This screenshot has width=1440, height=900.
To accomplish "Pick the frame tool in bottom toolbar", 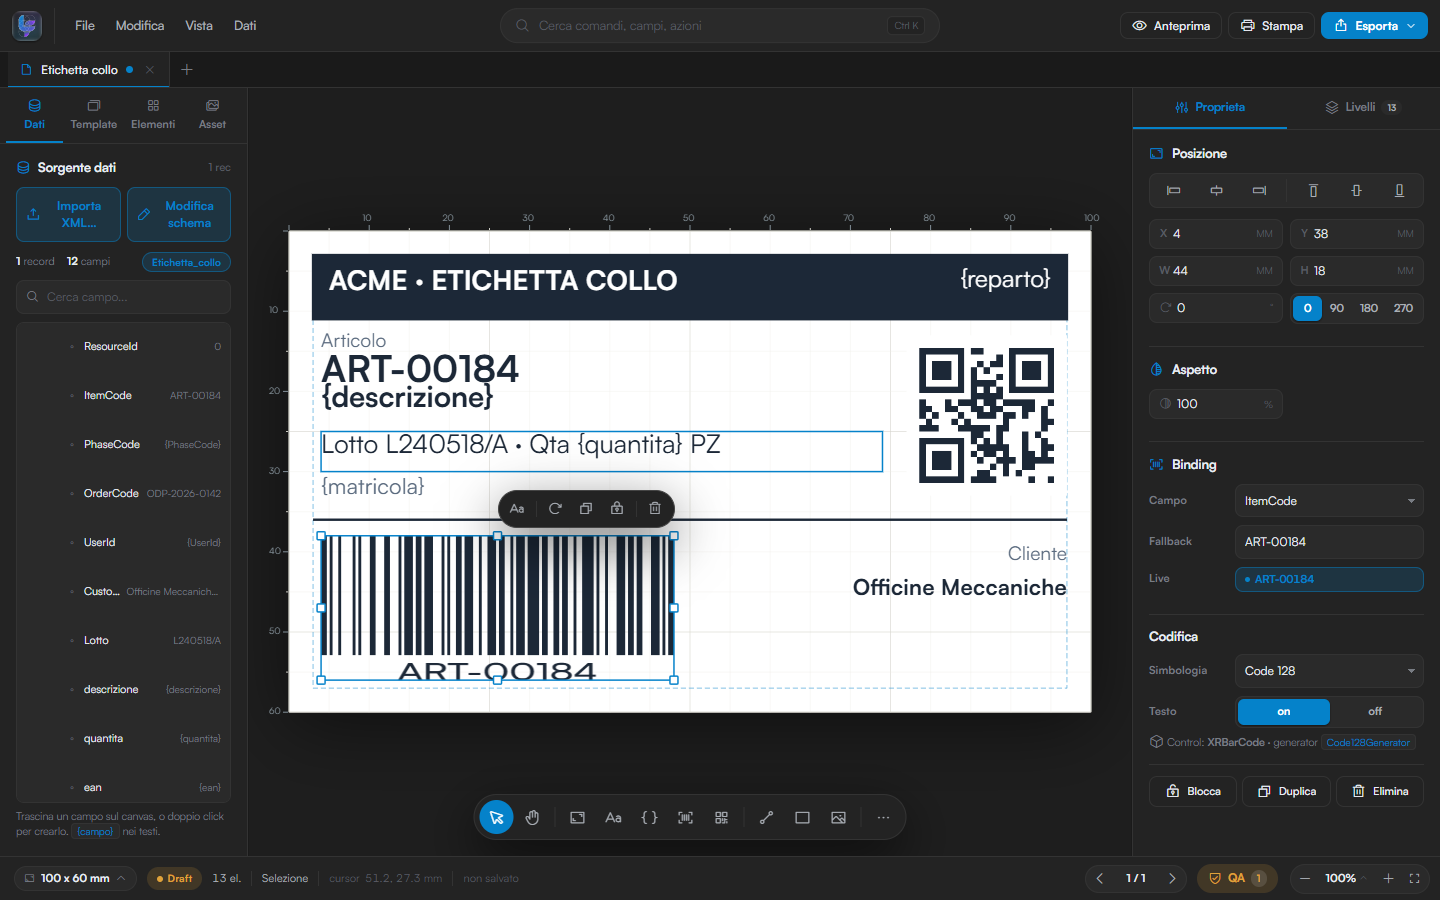I will coord(577,817).
